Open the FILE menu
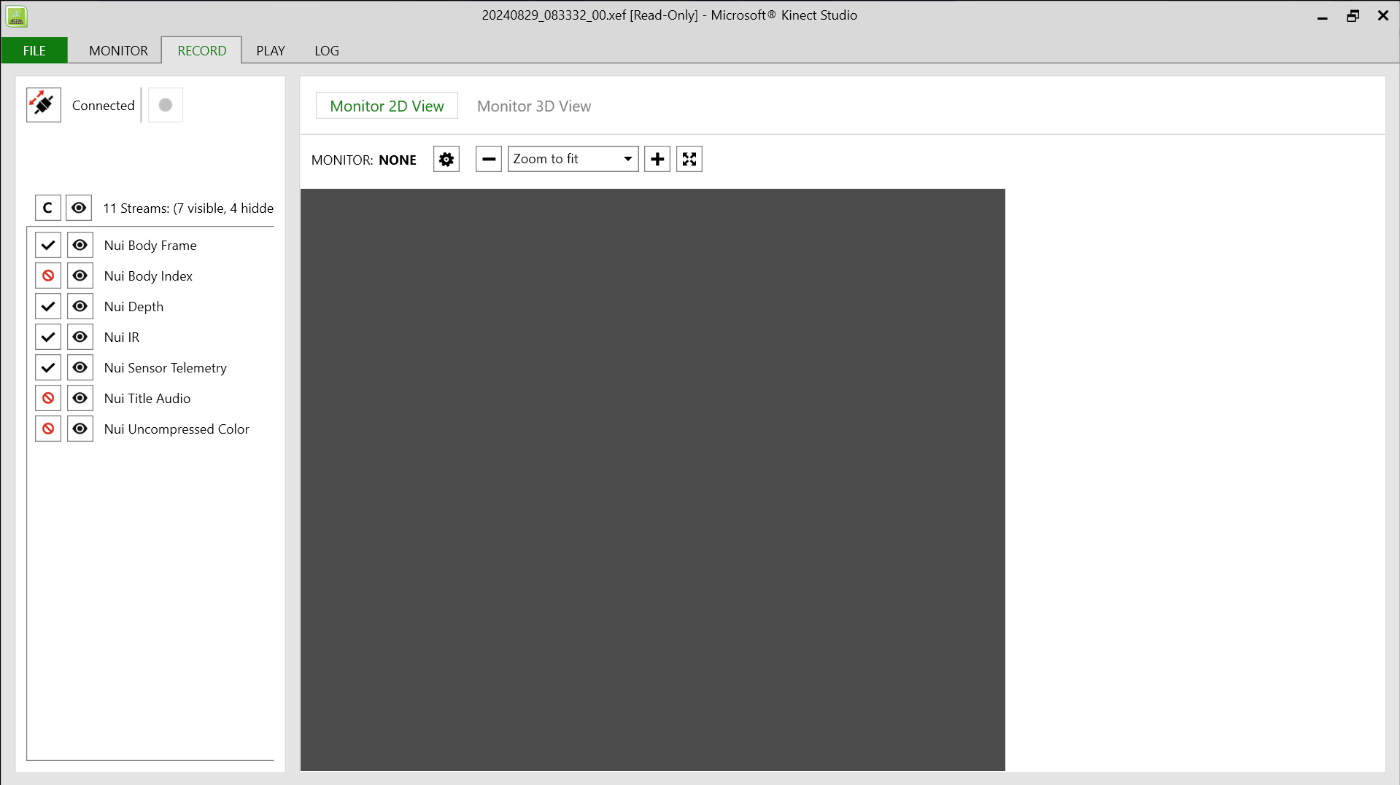1400x785 pixels. [x=34, y=50]
